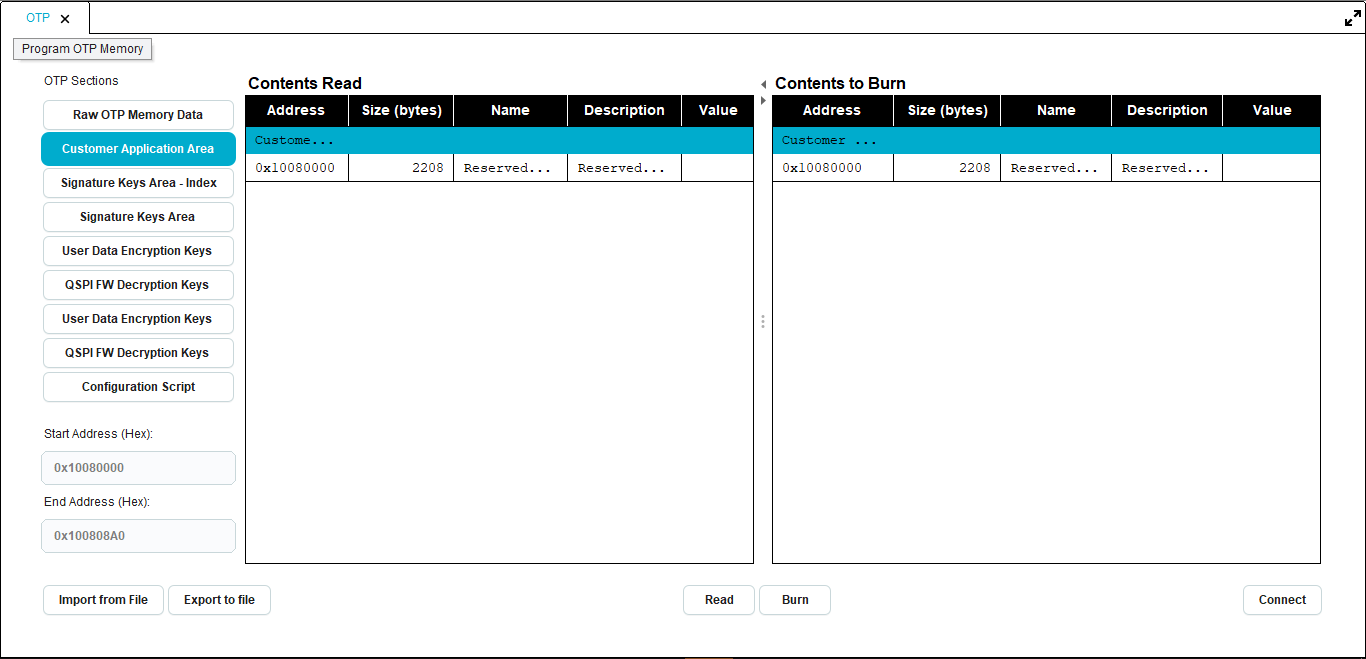Viewport: 1366px width, 659px height.
Task: Click address 0x10080000 in Contents to Burn table
Action: (x=833, y=168)
